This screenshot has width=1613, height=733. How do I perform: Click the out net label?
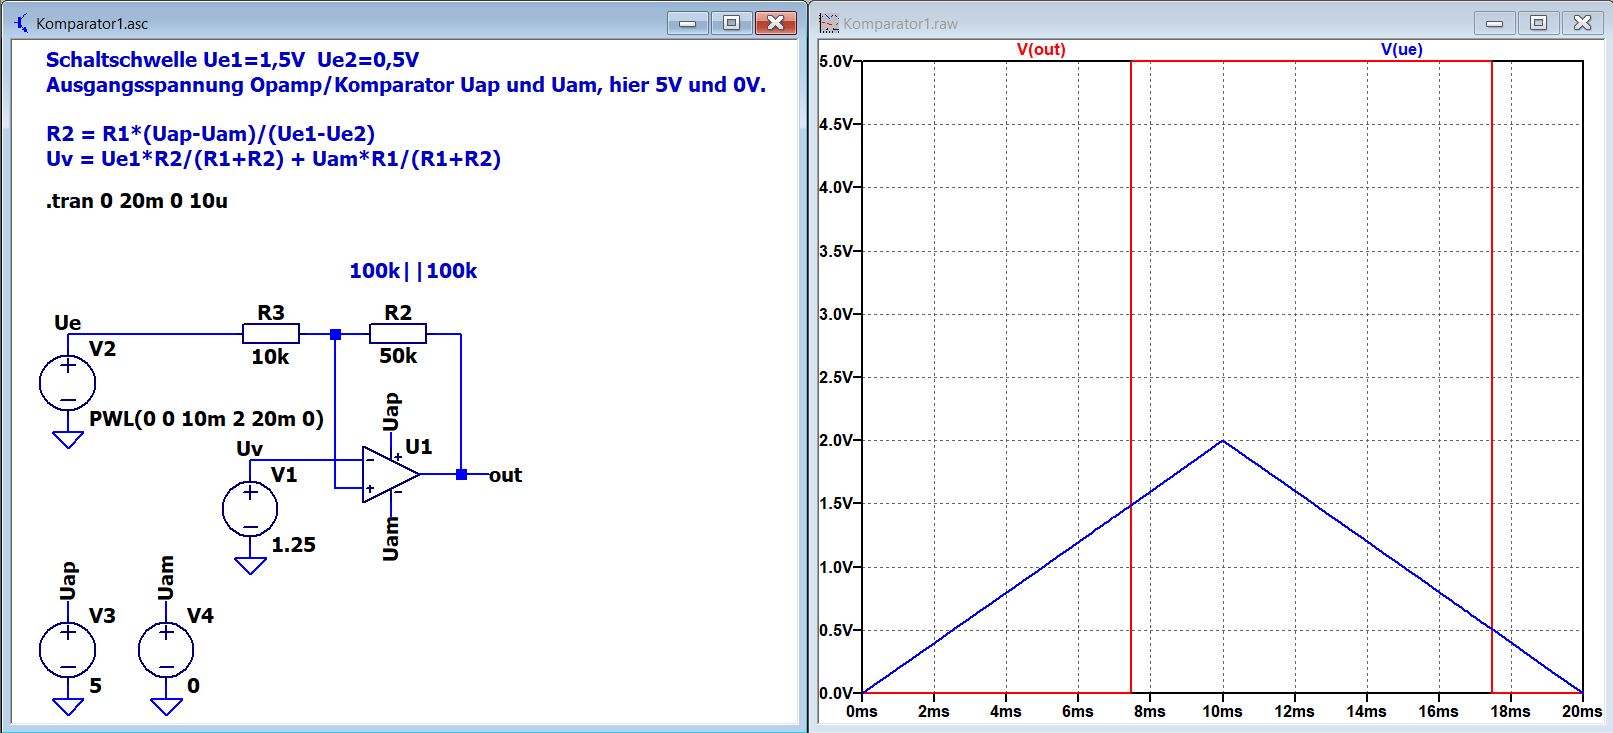click(505, 475)
